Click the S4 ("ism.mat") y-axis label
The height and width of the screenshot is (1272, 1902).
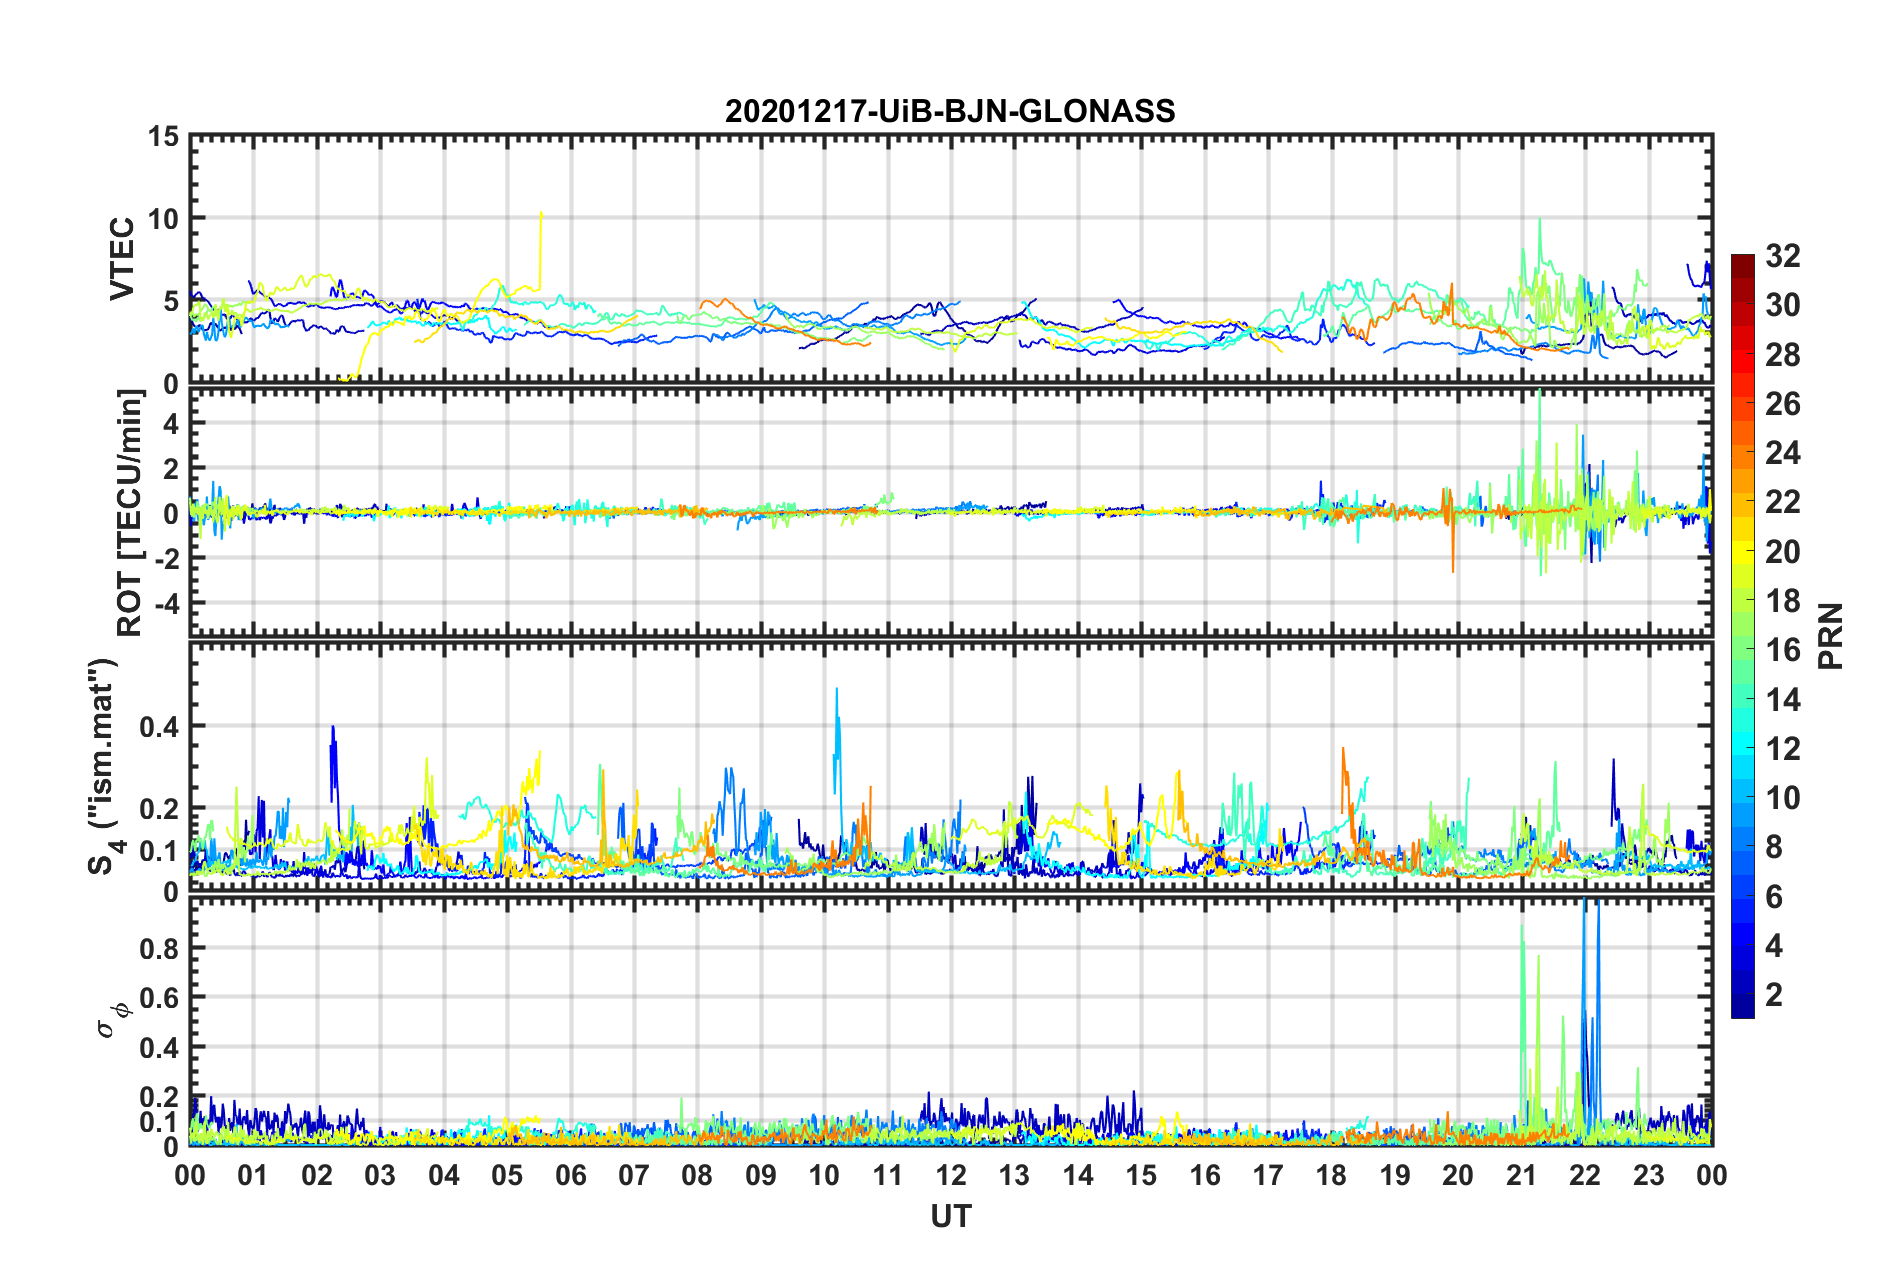click(103, 767)
